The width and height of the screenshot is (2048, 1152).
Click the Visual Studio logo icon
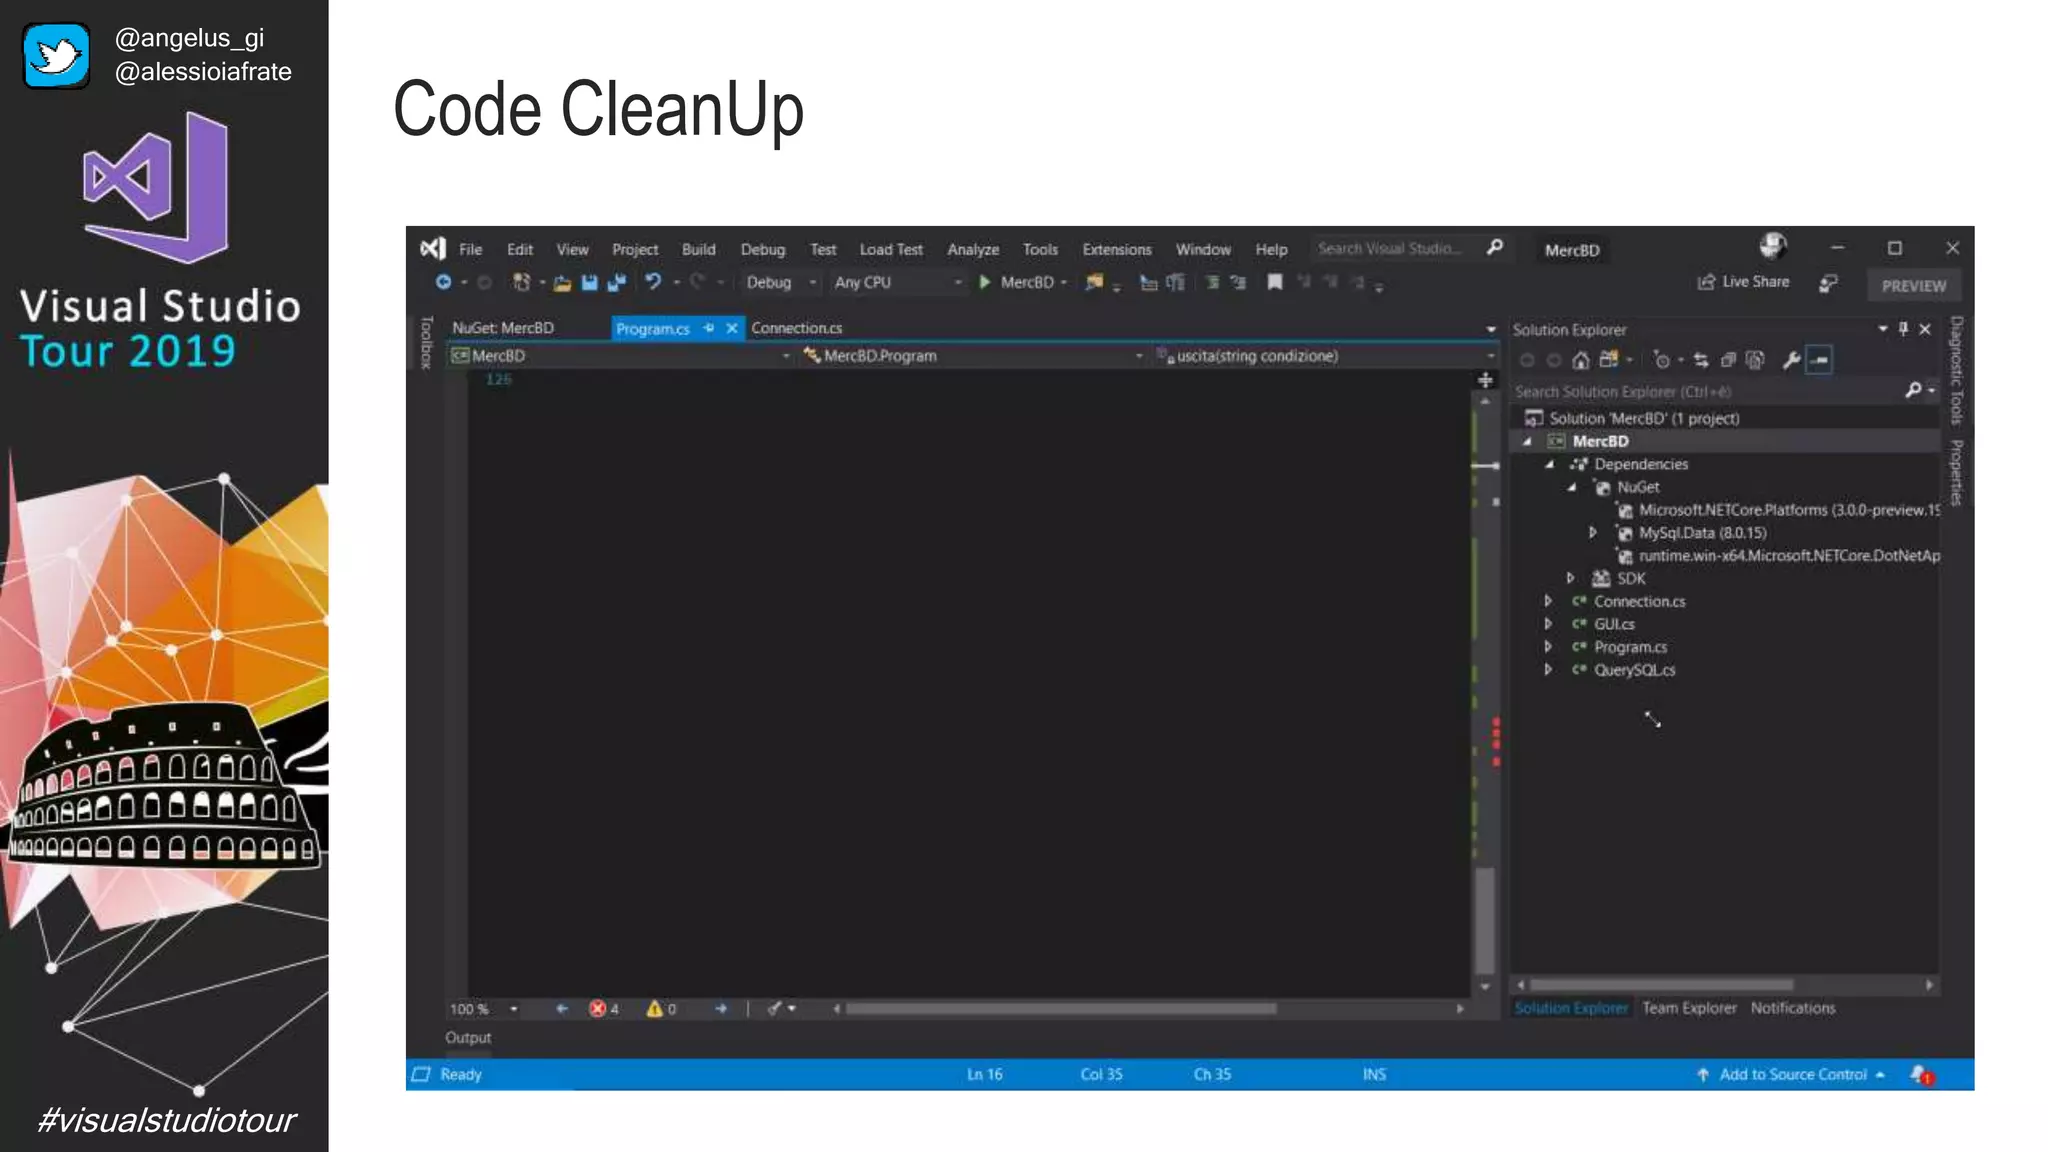(433, 249)
